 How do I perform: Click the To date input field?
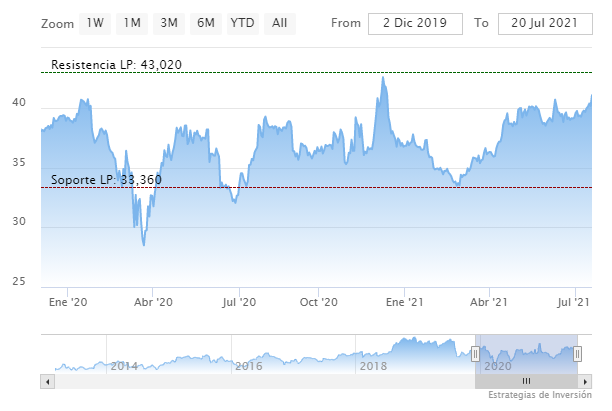(x=539, y=23)
